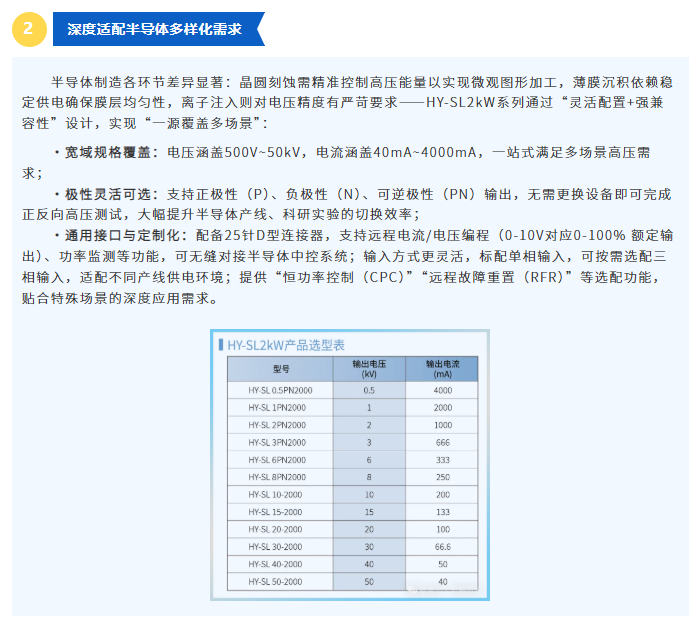
Task: Click the HY-SL 0.5PN2000 model row
Action: click(279, 390)
